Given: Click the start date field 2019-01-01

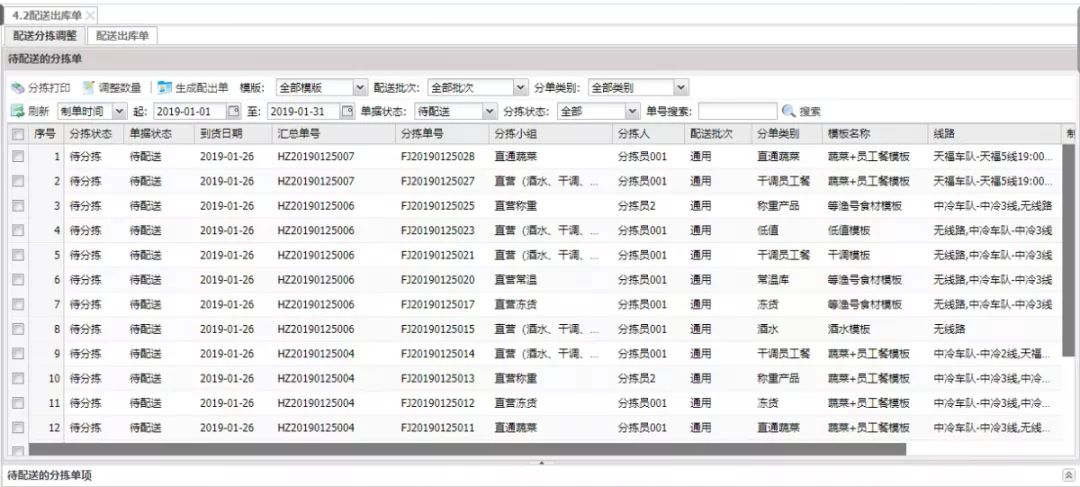Looking at the screenshot, I should (190, 111).
